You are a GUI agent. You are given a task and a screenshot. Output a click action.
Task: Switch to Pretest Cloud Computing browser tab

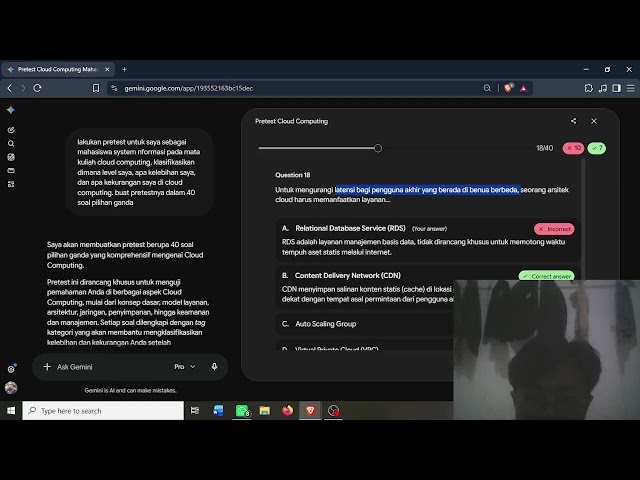tap(57, 69)
